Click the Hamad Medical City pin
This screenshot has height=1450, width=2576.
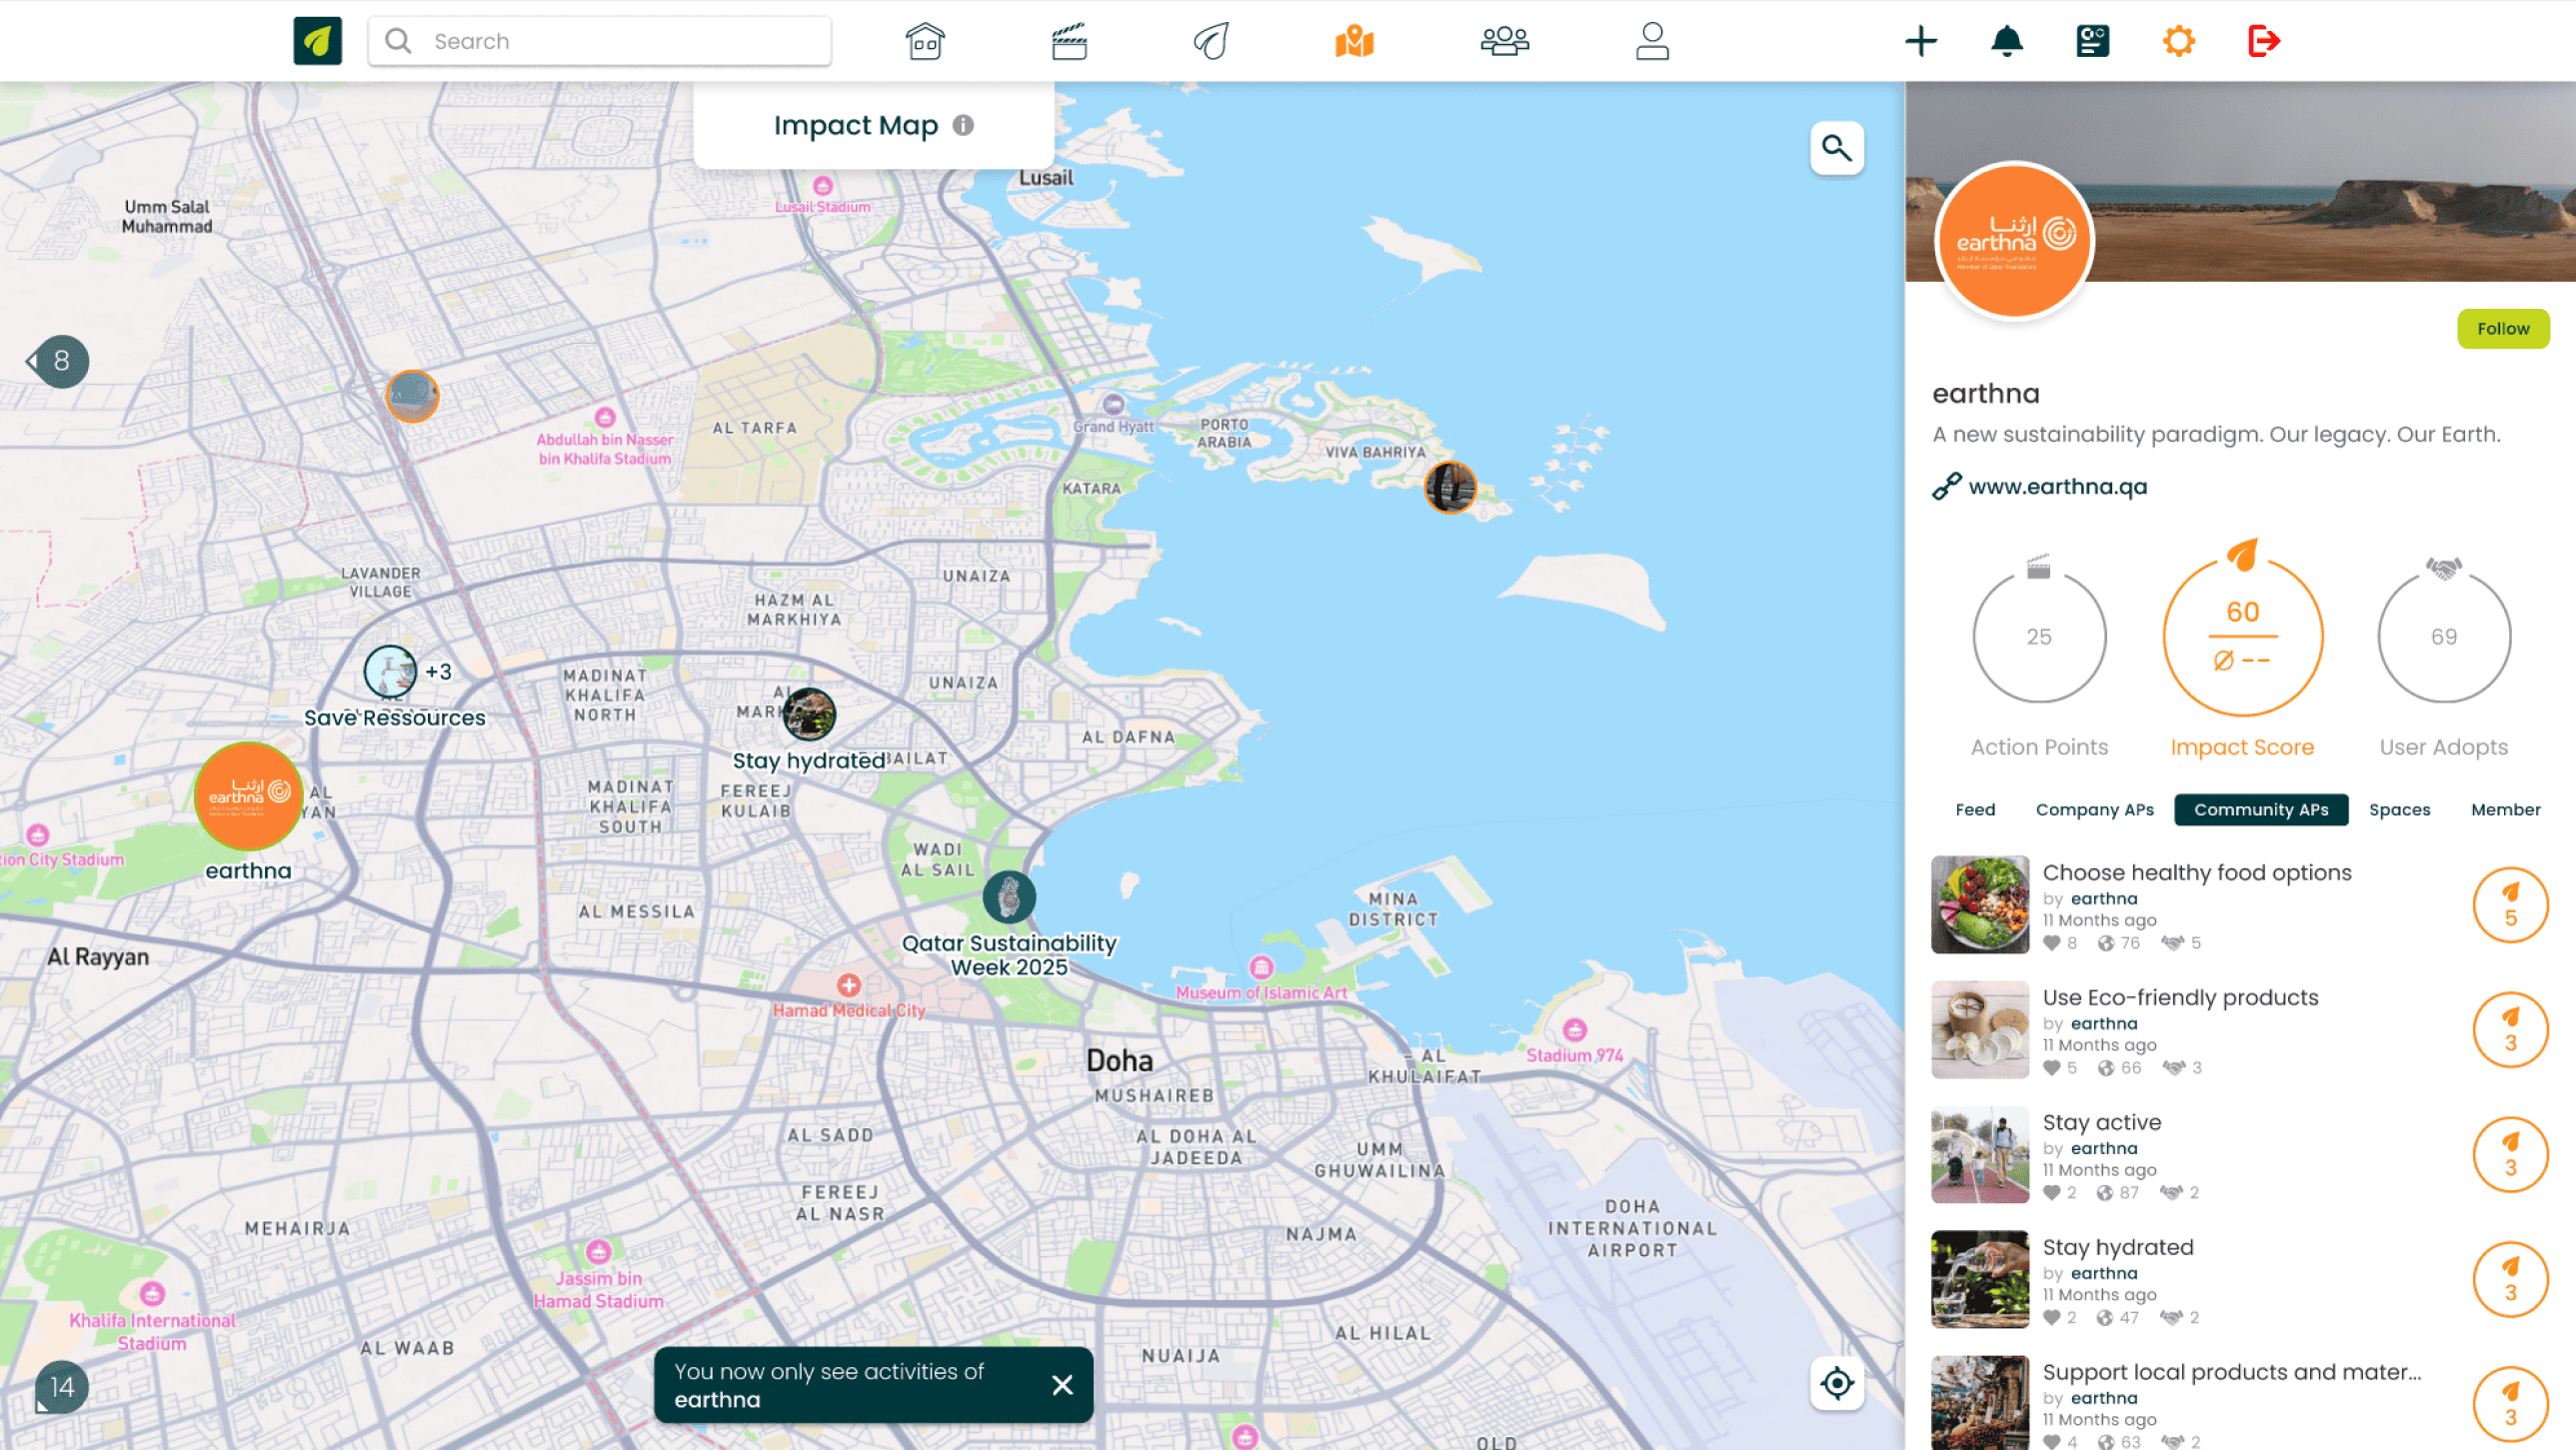point(849,985)
